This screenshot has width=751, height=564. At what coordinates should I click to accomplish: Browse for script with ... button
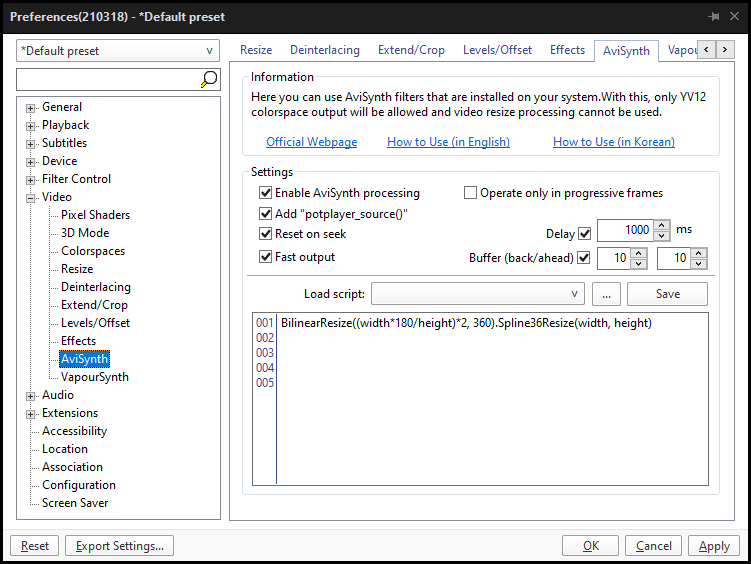pyautogui.click(x=606, y=293)
